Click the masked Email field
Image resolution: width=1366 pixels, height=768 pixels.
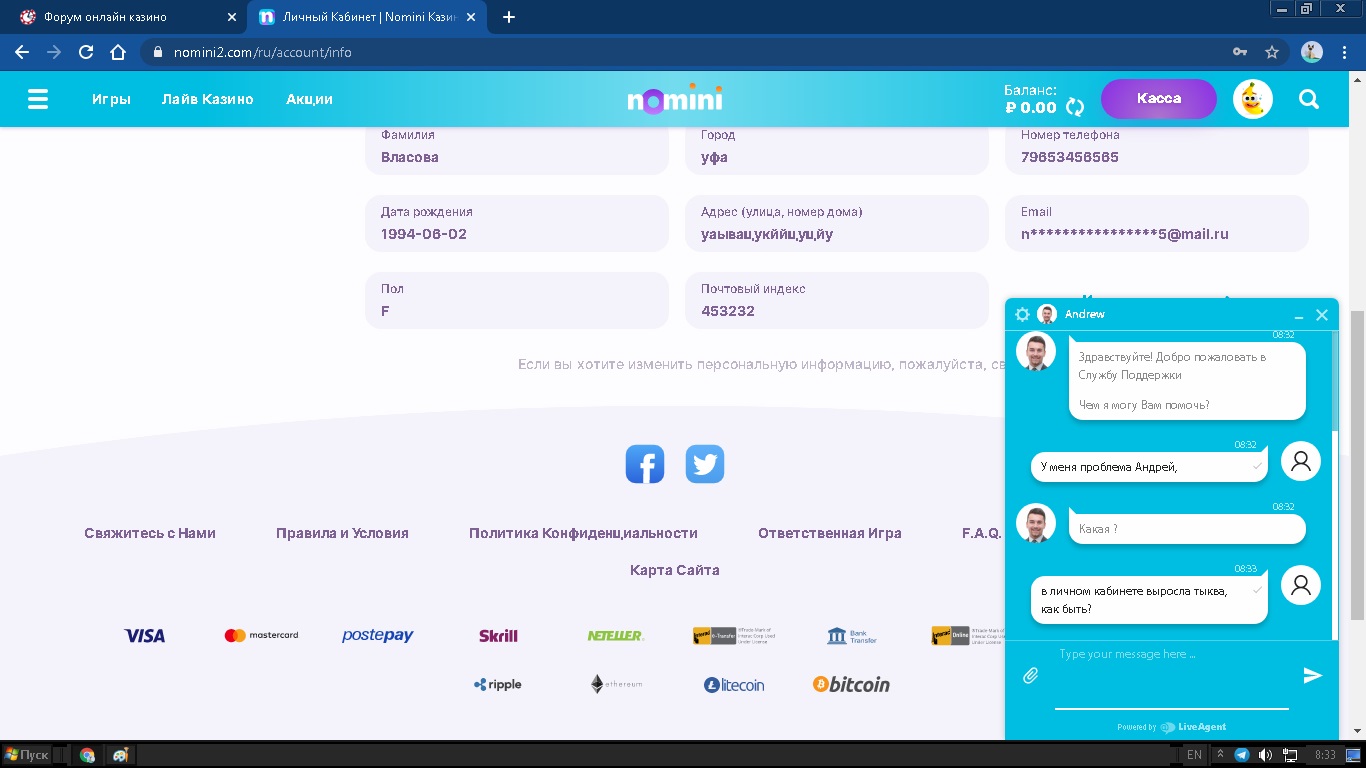(x=1157, y=223)
